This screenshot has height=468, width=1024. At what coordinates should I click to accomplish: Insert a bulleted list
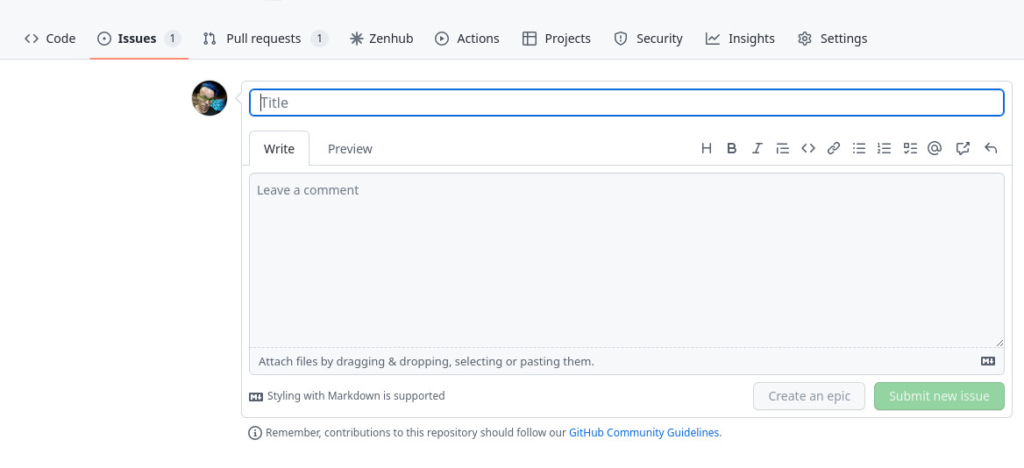pos(859,149)
